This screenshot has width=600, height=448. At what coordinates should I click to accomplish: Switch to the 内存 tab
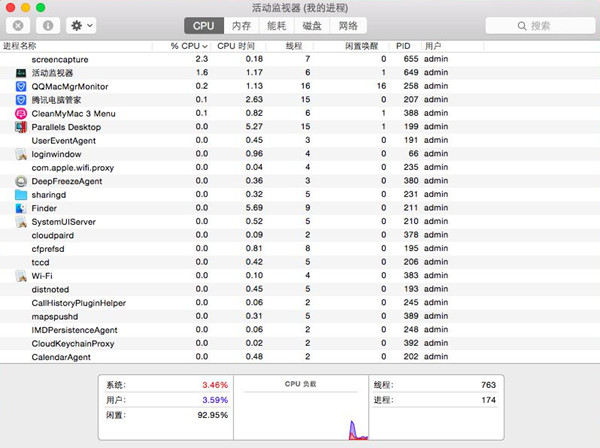click(x=241, y=25)
